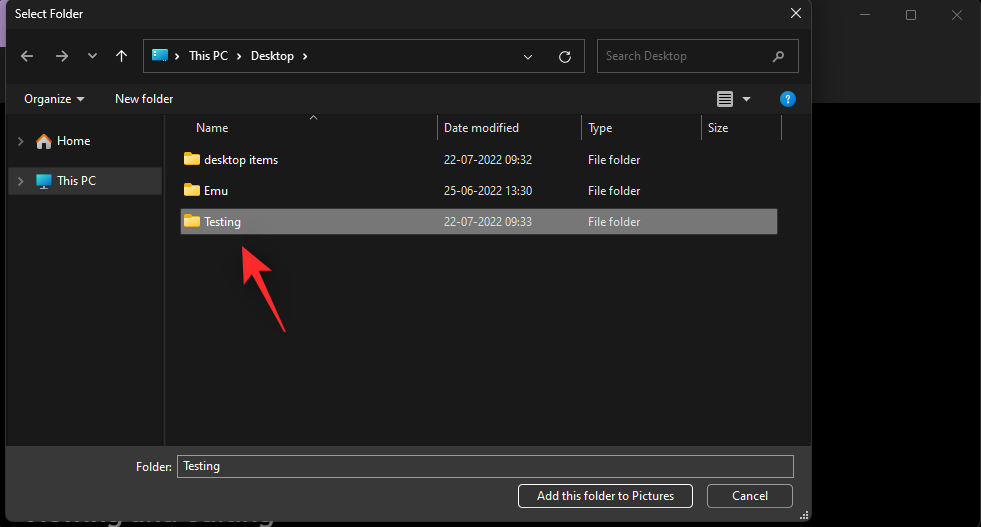This screenshot has width=981, height=527.
Task: Expand the This PC tree node
Action: 21,181
